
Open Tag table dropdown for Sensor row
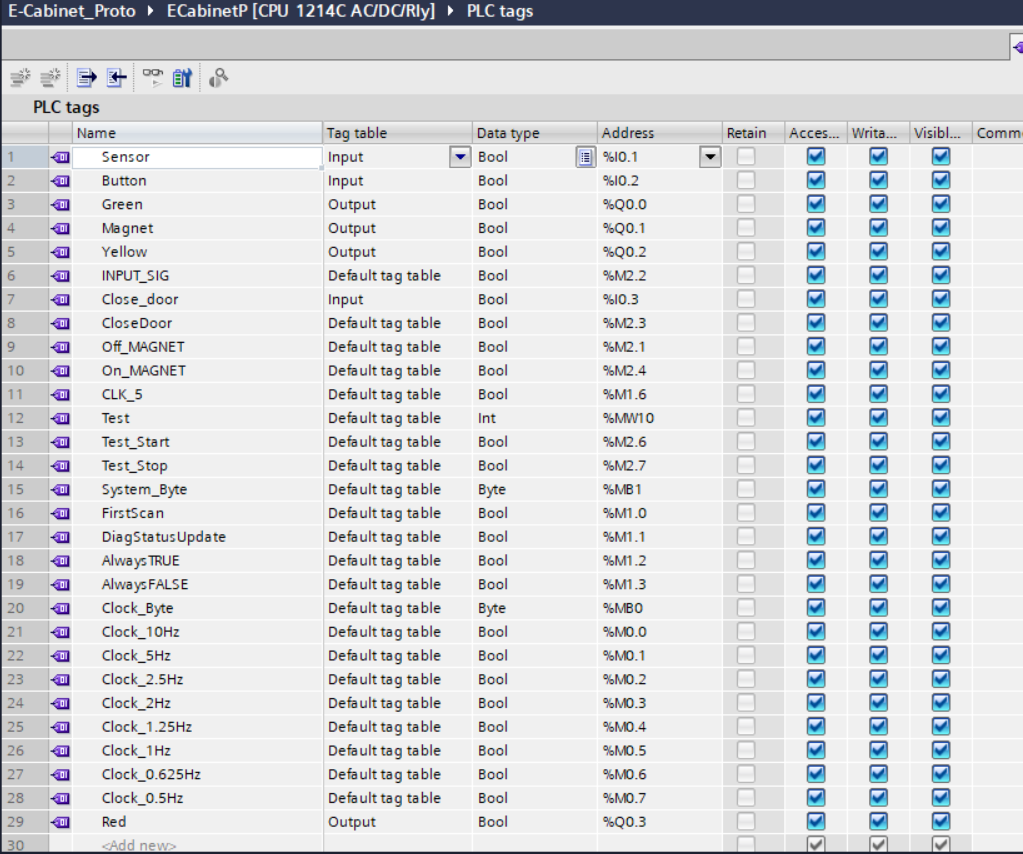(460, 157)
